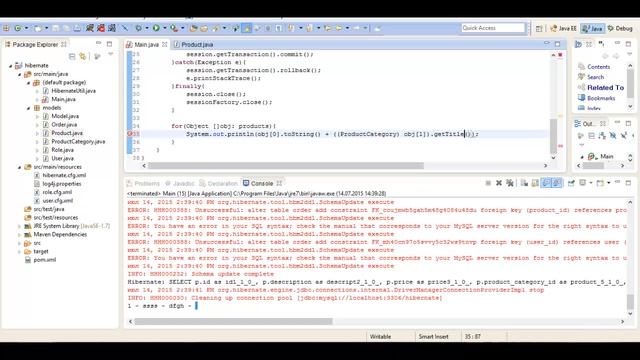Select the Java perspective button
This screenshot has height=360, width=640.
pyautogui.click(x=592, y=28)
